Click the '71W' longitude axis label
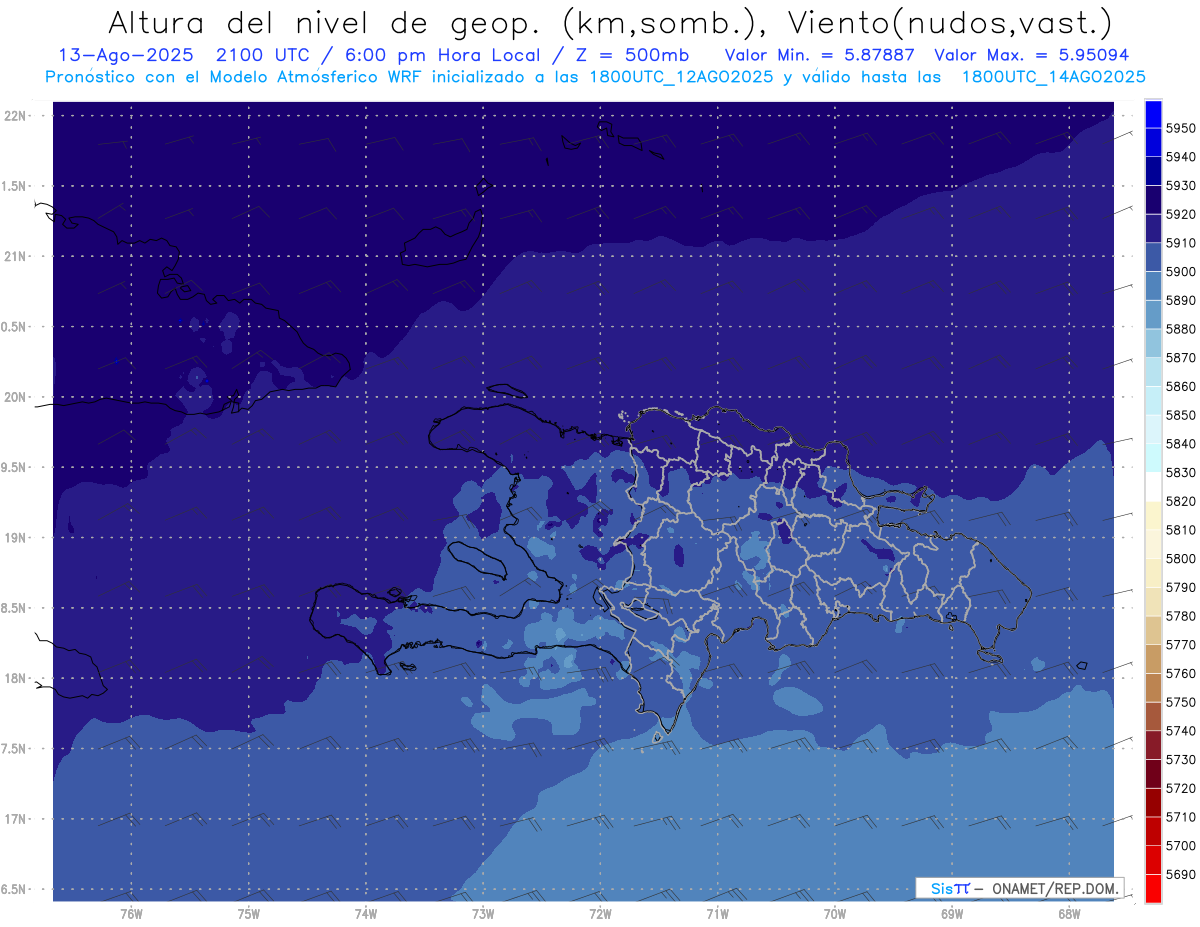 [717, 913]
